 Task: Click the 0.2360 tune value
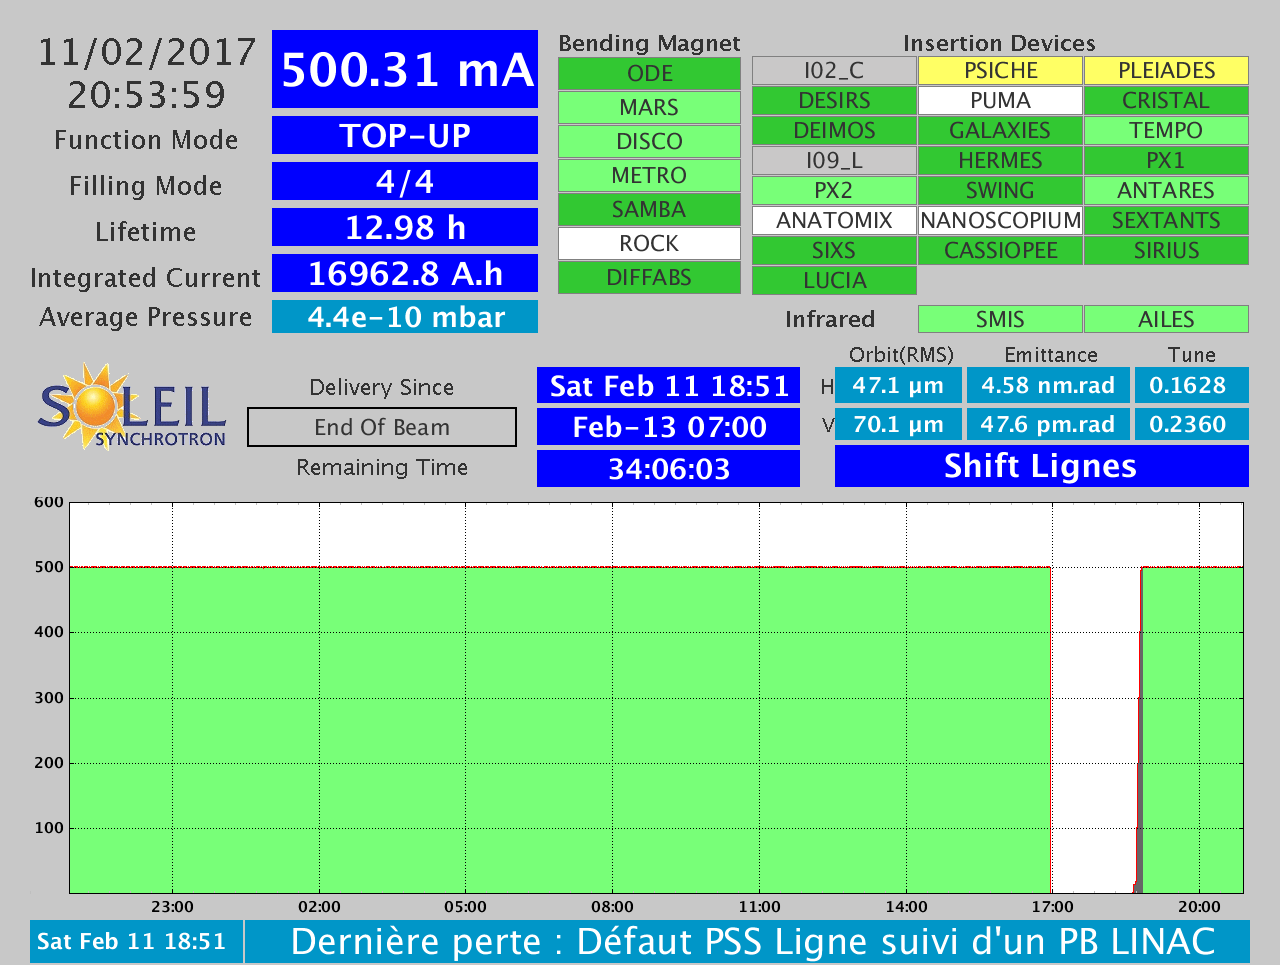[x=1191, y=424]
